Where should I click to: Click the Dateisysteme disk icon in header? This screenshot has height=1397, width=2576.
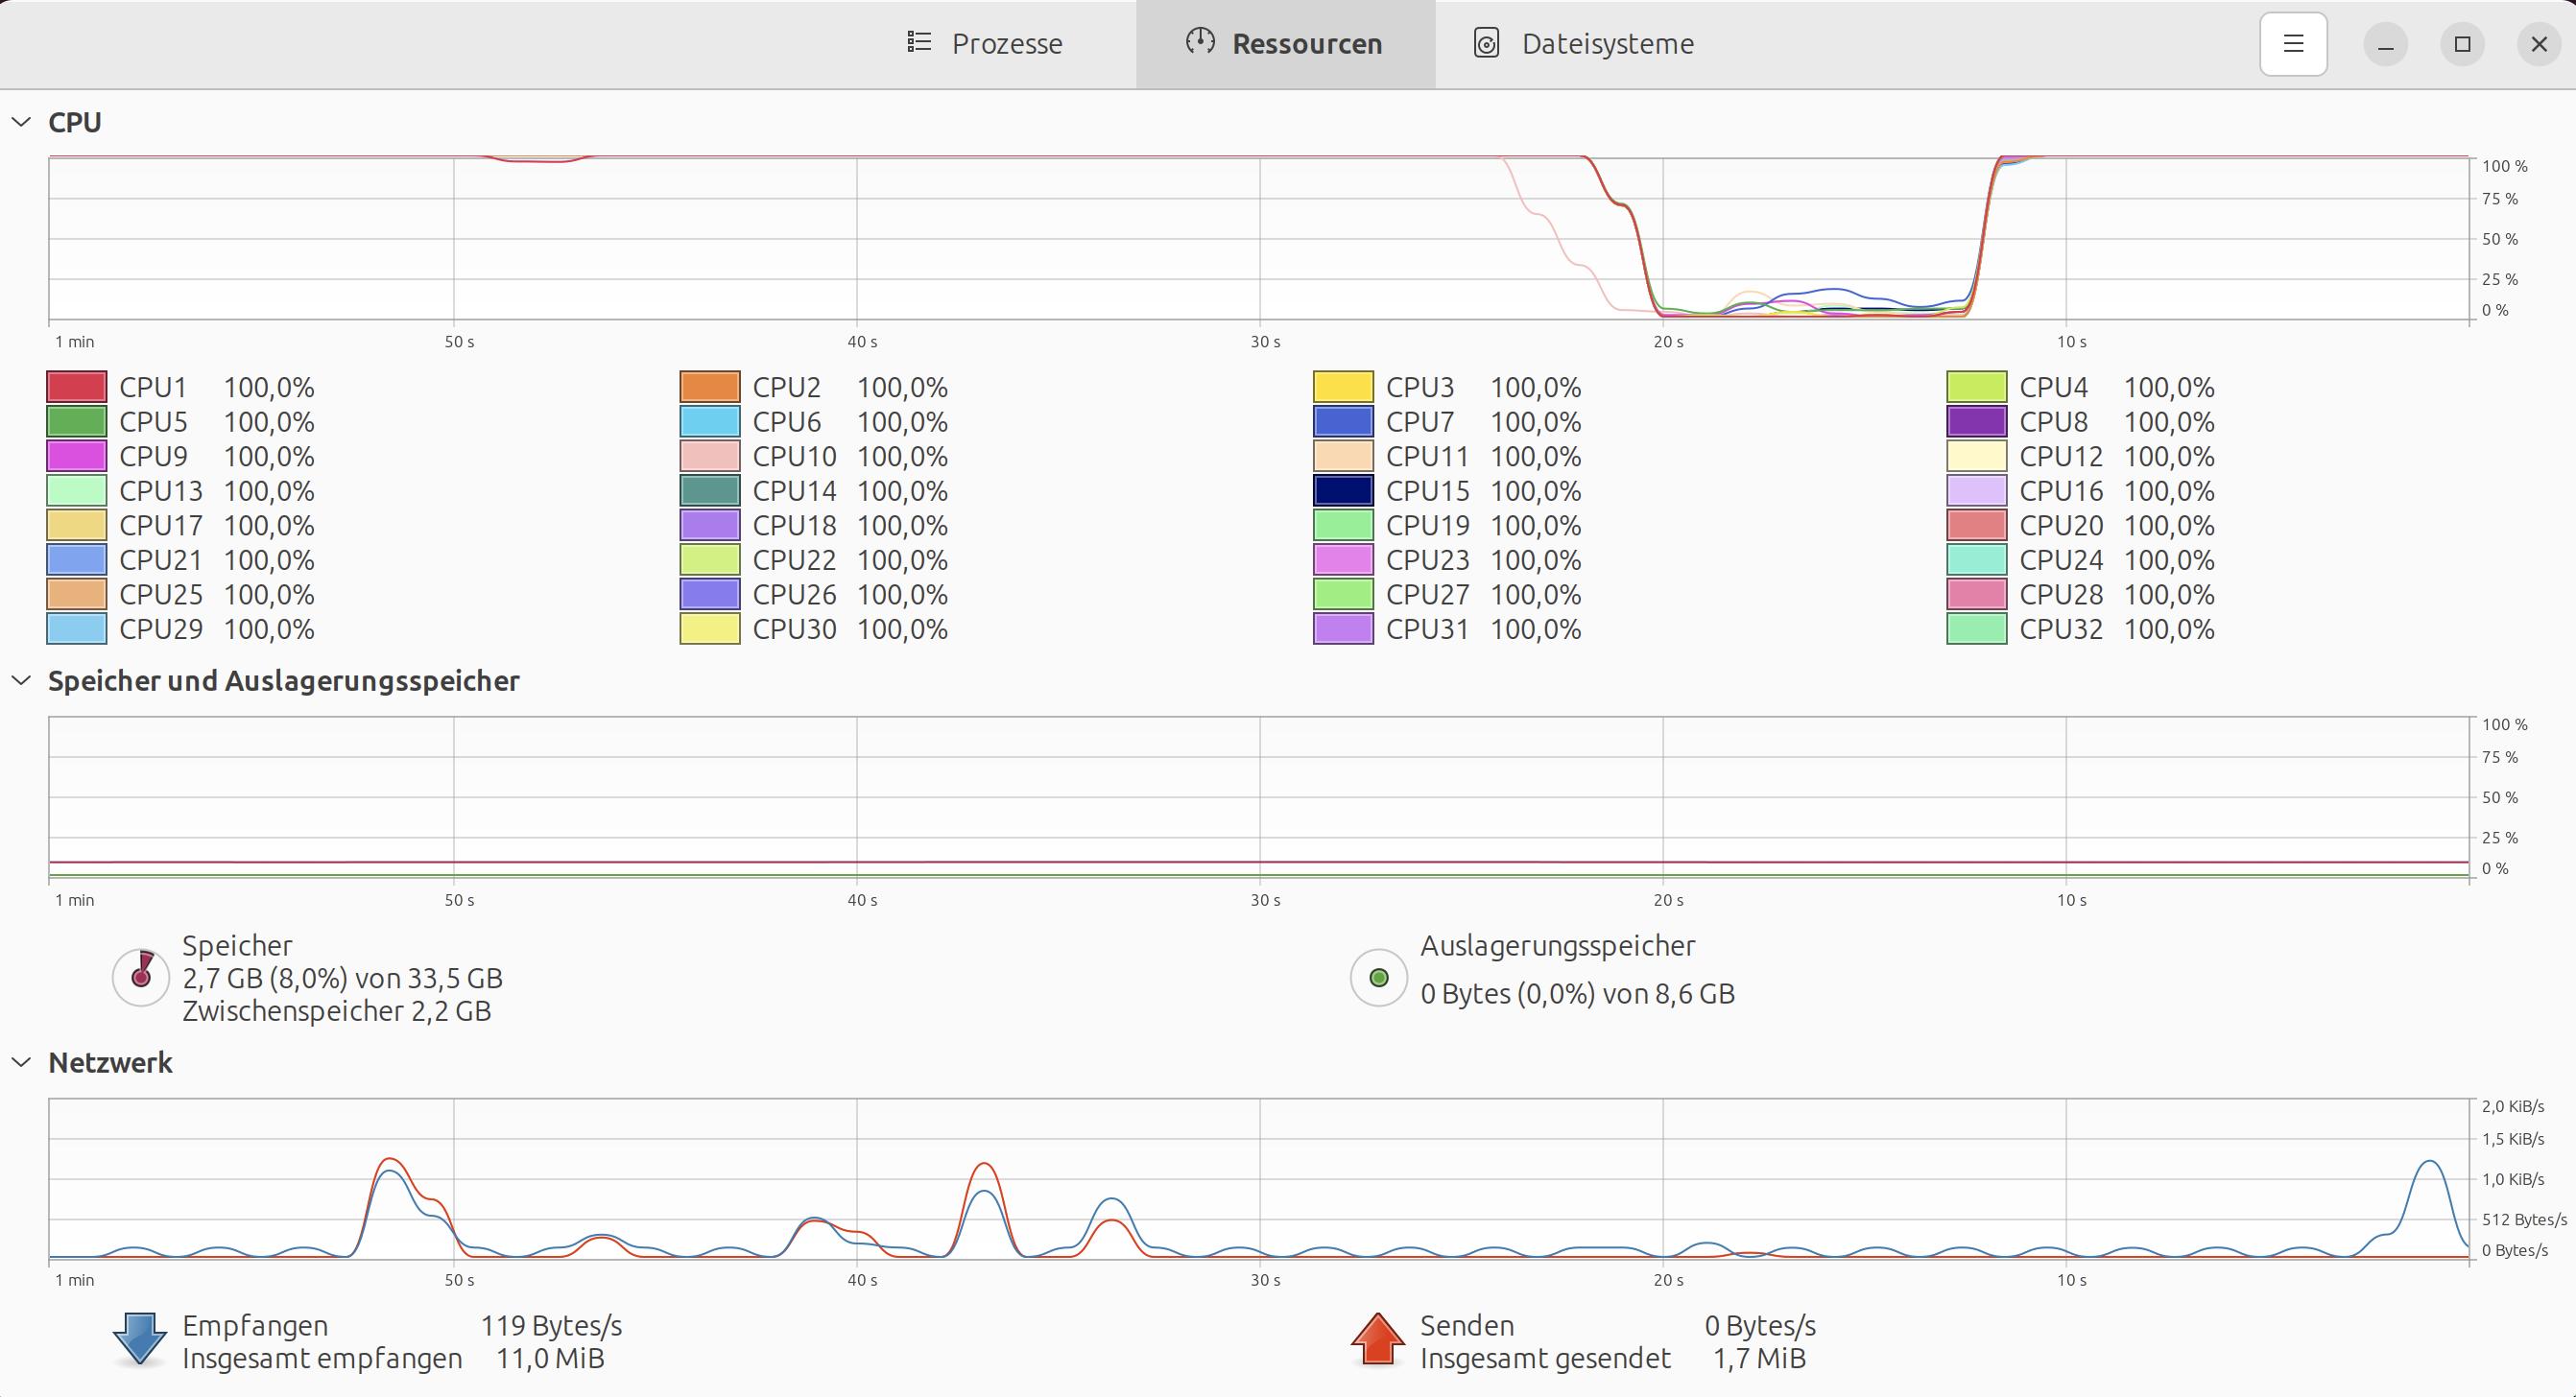point(1486,44)
